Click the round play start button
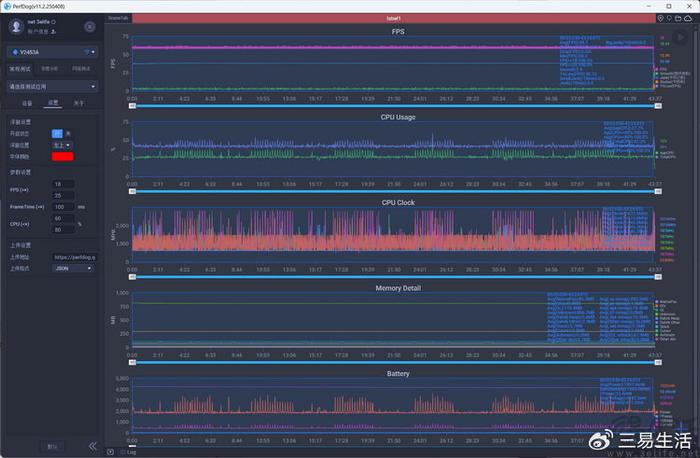700x458 pixels. pyautogui.click(x=680, y=37)
